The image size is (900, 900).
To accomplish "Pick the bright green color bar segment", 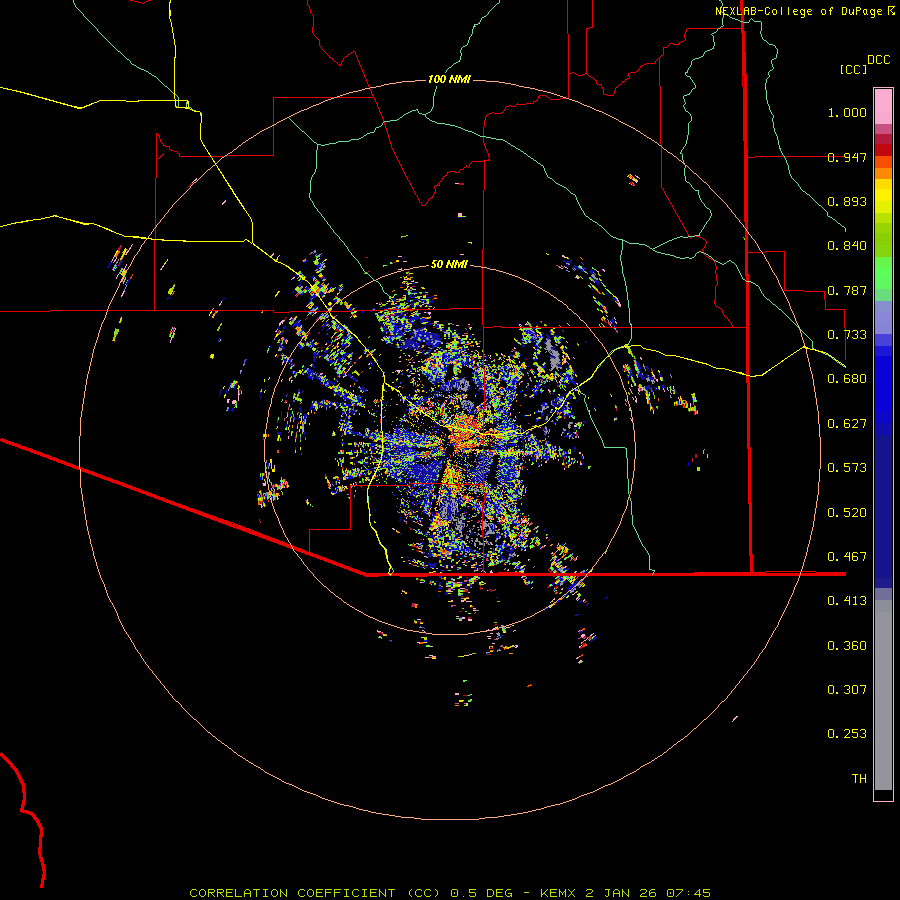I will 883,273.
